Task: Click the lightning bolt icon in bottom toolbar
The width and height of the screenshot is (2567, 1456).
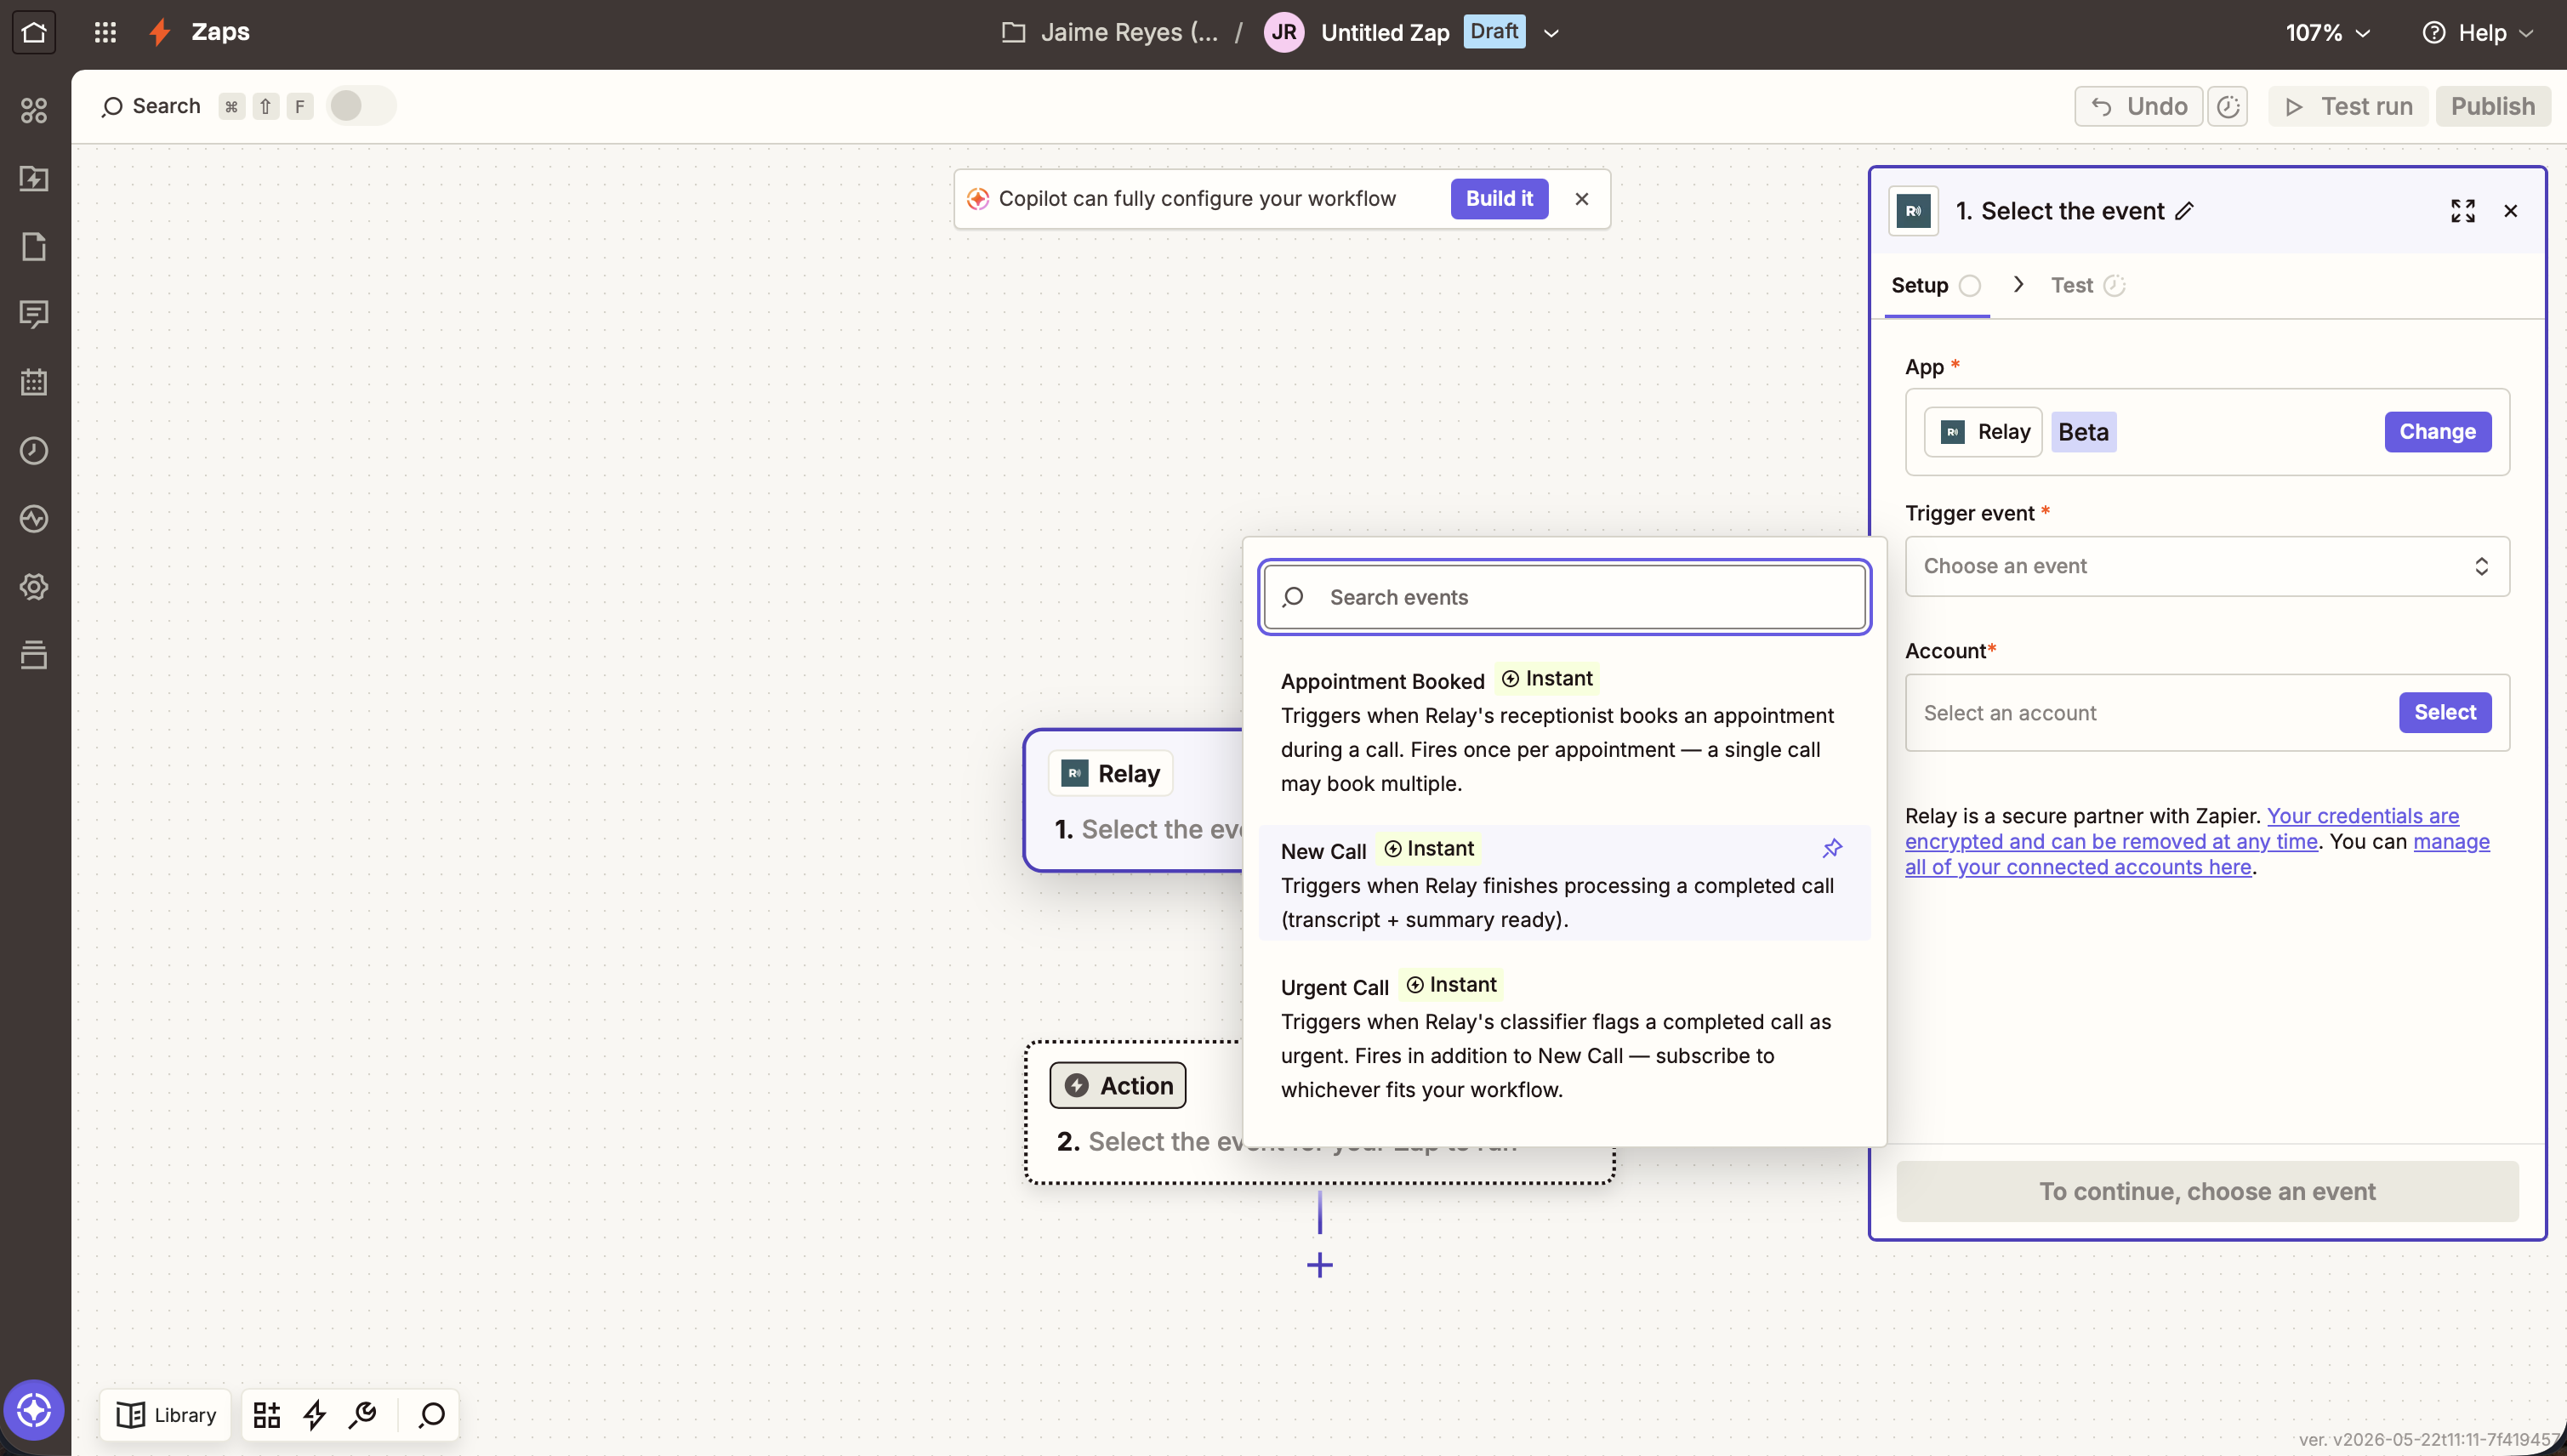Action: [315, 1415]
